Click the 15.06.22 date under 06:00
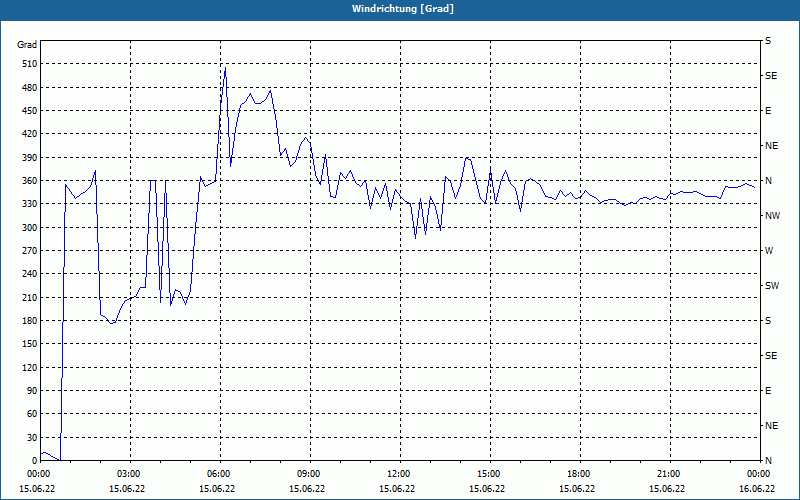The image size is (800, 500). [217, 489]
